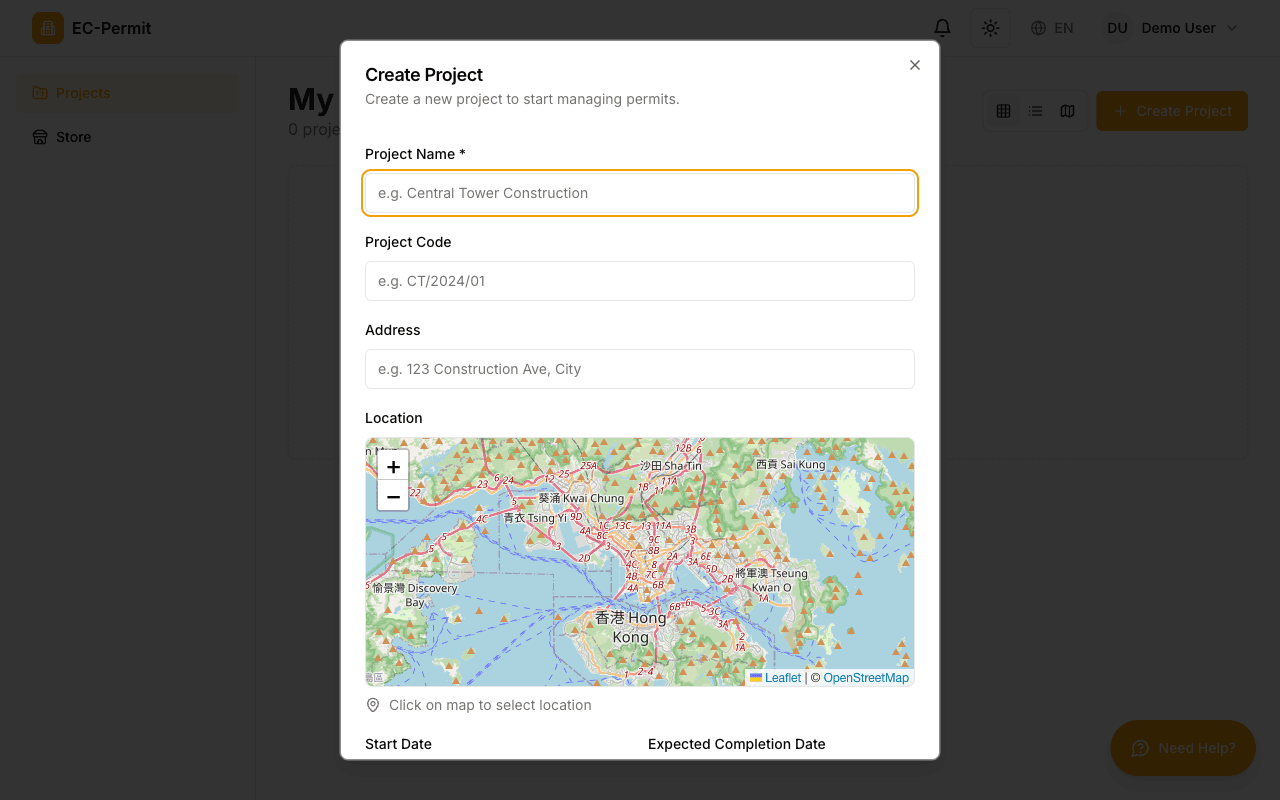Click the globe language icon in the header
Viewport: 1280px width, 800px height.
point(1038,28)
